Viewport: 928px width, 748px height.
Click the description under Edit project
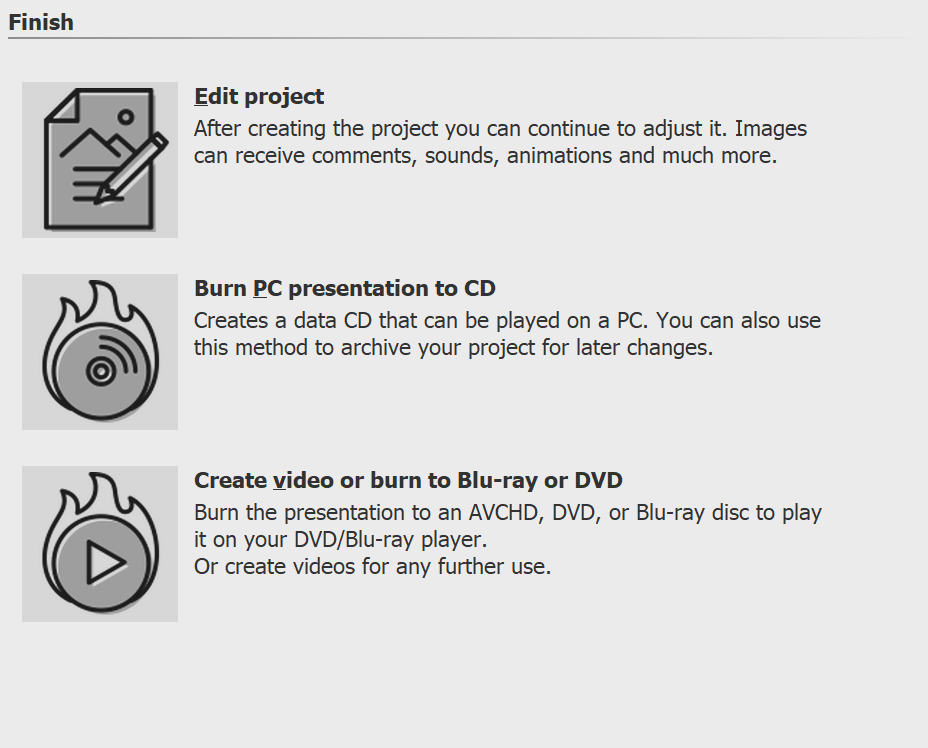coord(500,141)
